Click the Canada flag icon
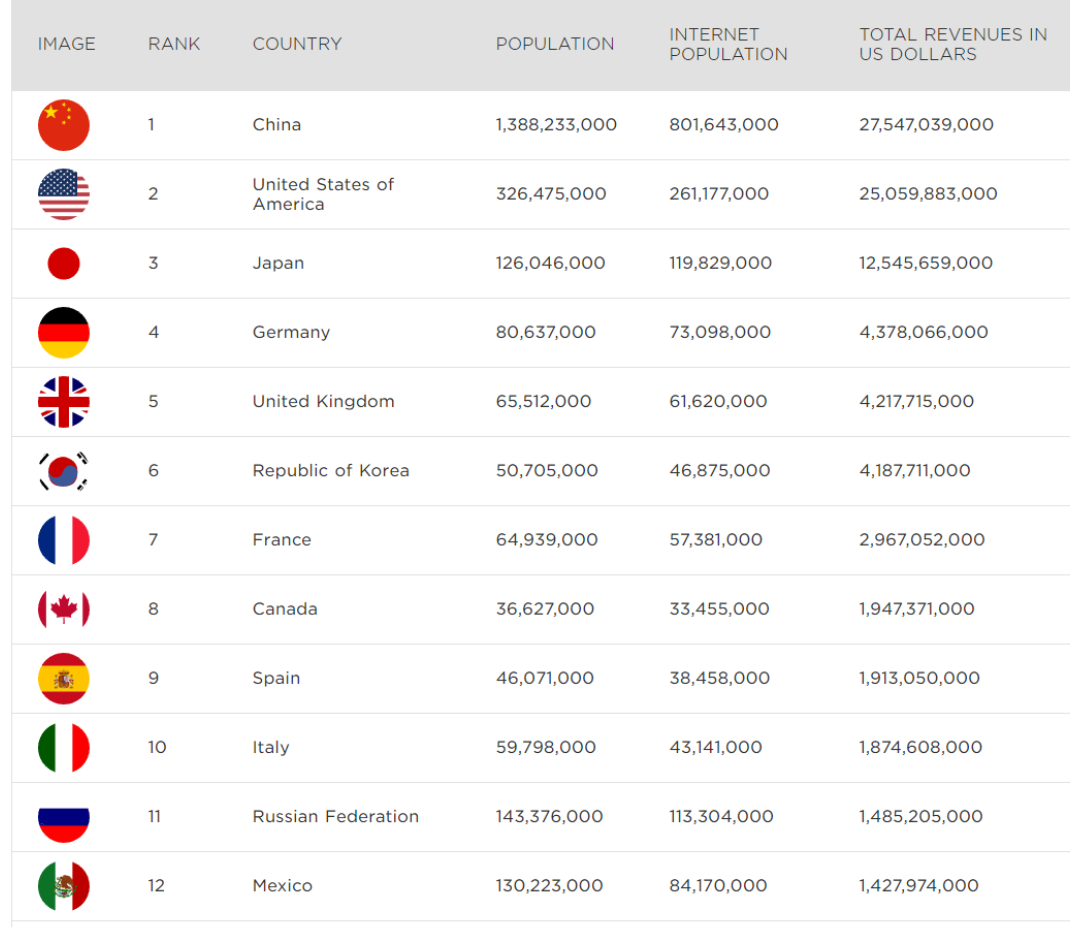Screen dimensions: 1070x927 pos(64,609)
